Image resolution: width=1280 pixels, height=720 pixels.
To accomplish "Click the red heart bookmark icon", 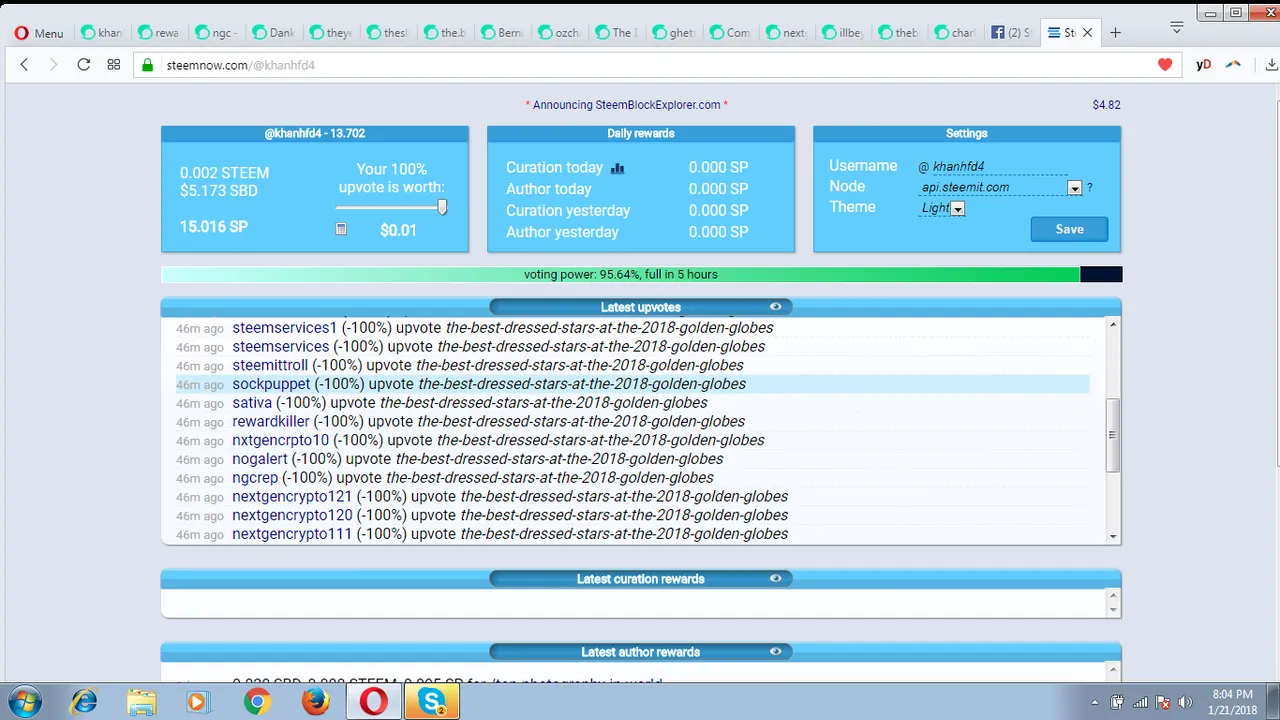I will click(1165, 64).
